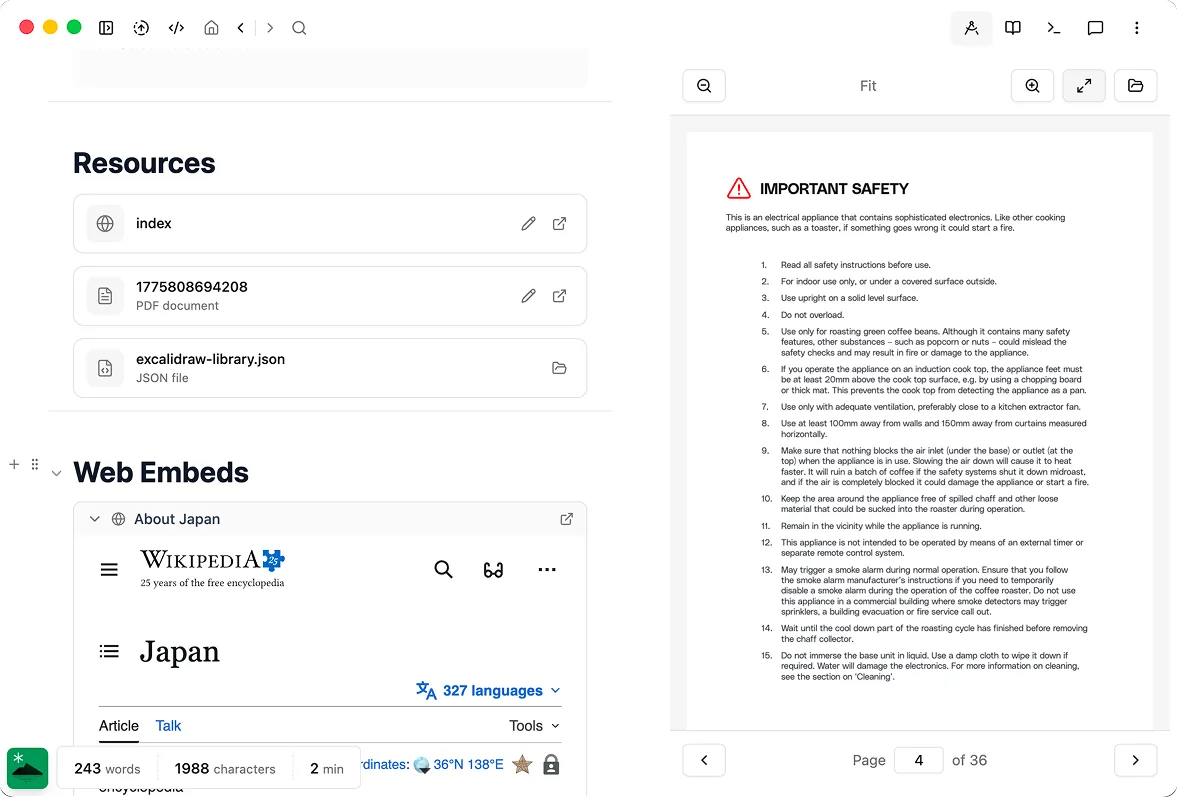The image size is (1177, 797).
Task: Go to previous PDF page
Action: pos(704,760)
